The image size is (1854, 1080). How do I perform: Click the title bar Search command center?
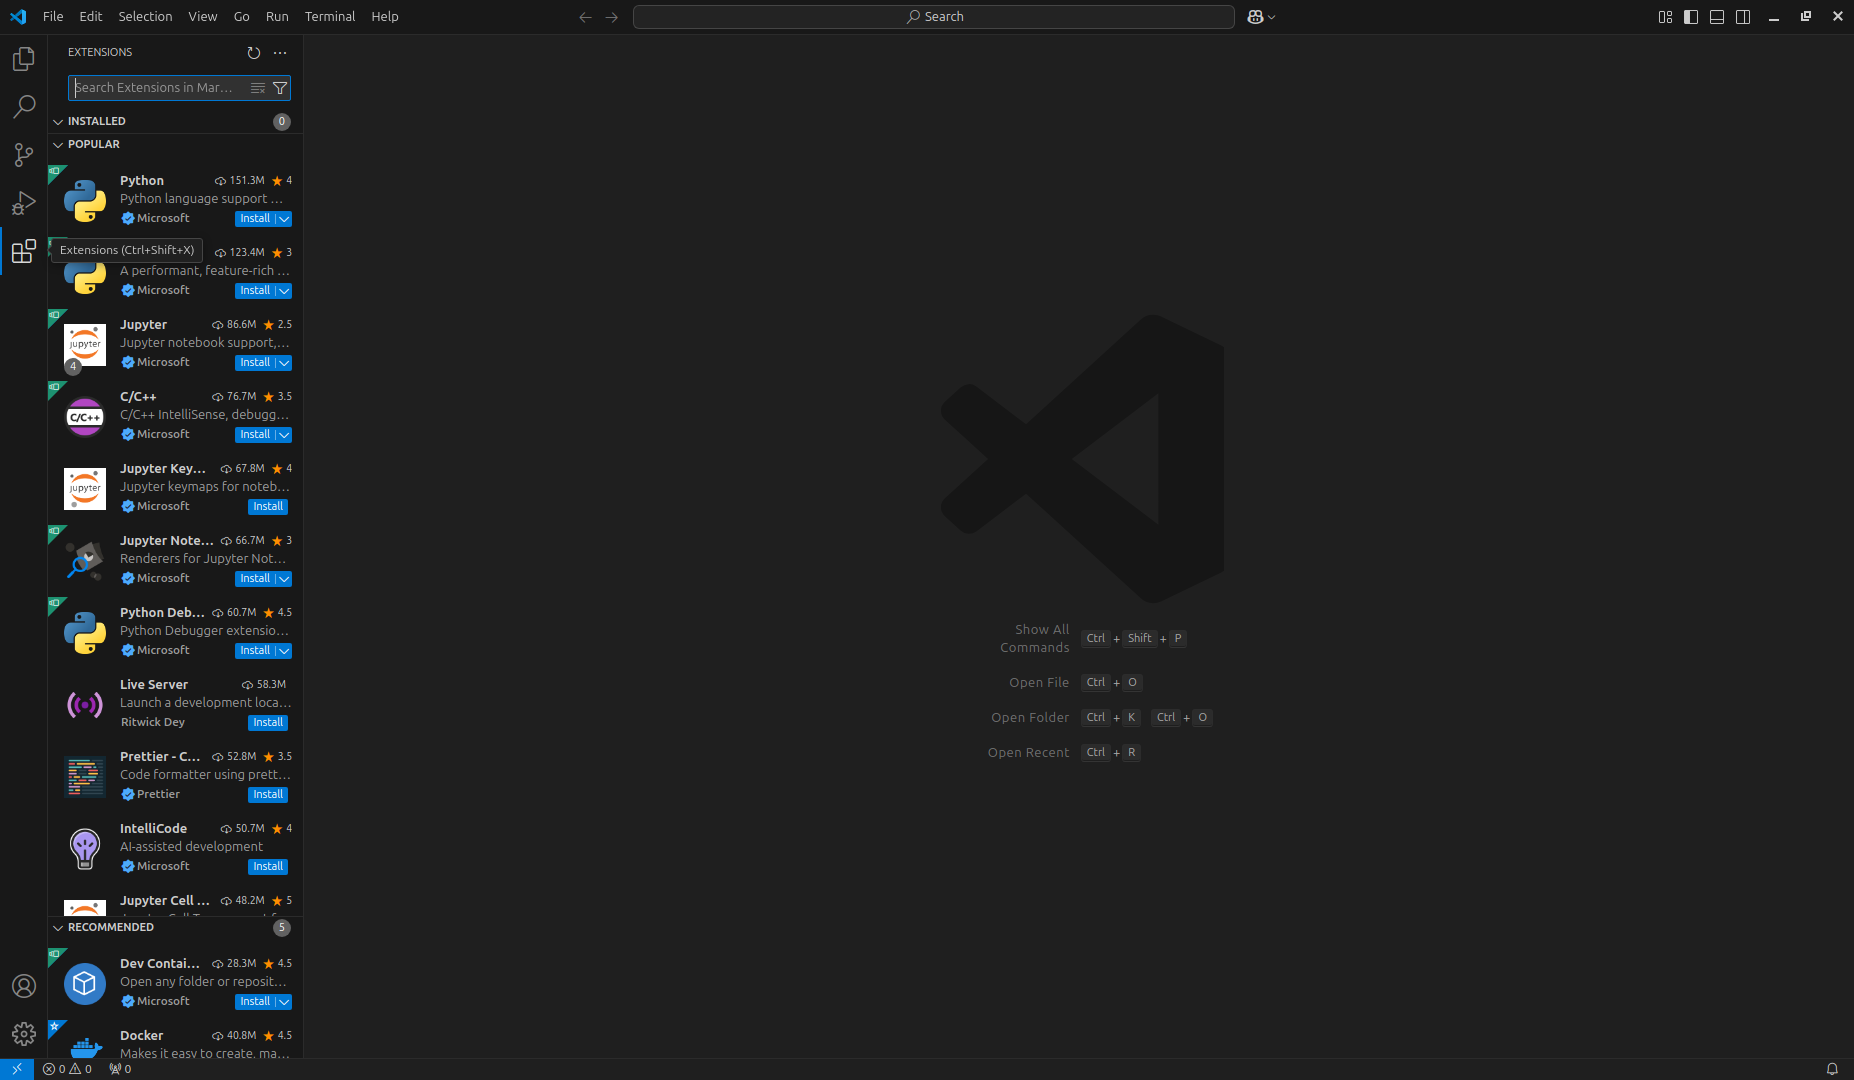[934, 17]
